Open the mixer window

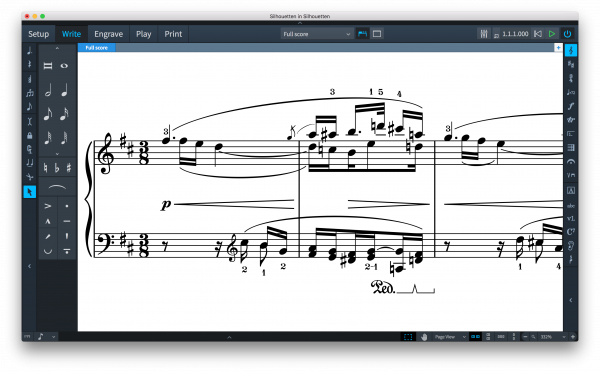(x=484, y=34)
